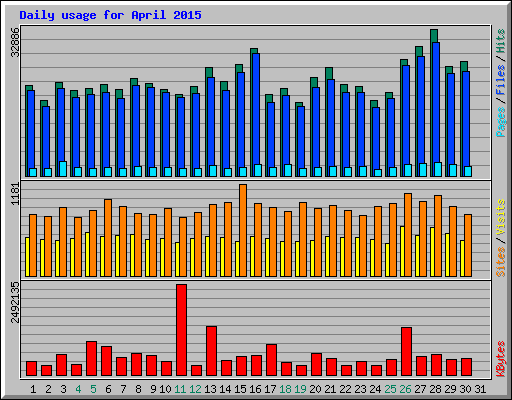Click the Pages legend label
Image resolution: width=512 pixels, height=400 pixels.
coord(500,122)
